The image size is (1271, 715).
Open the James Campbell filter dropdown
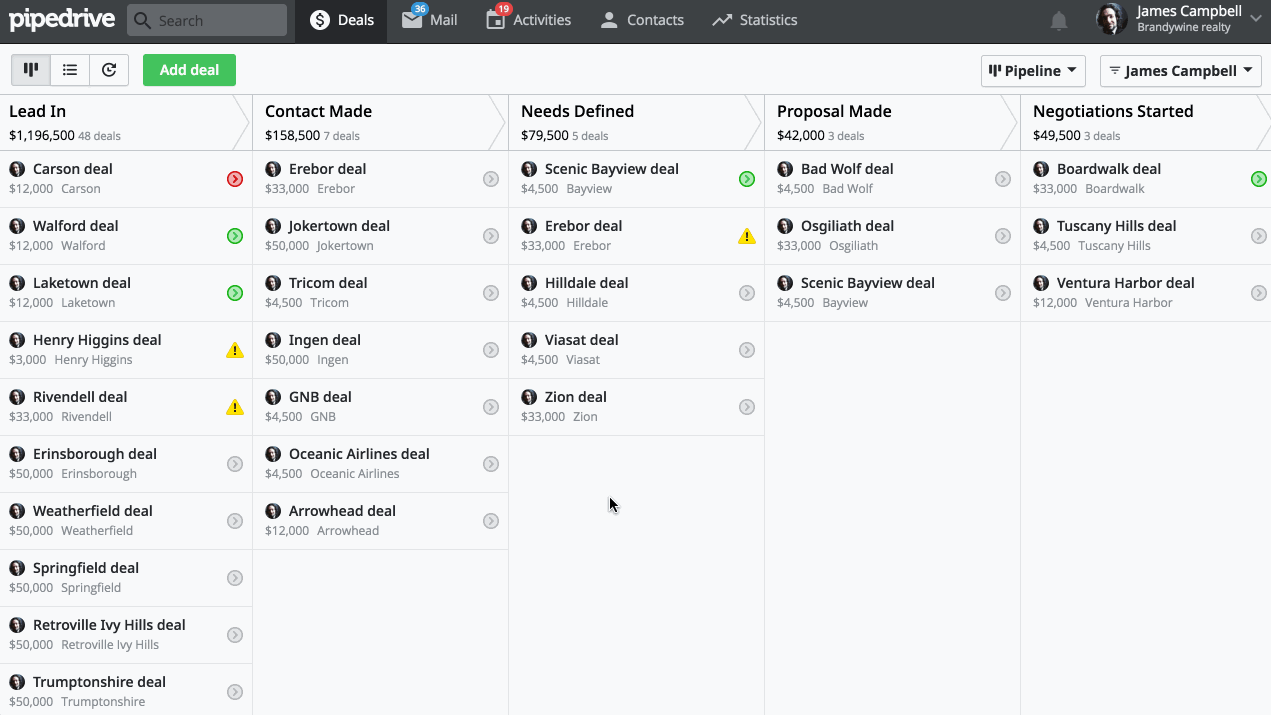pos(1181,71)
